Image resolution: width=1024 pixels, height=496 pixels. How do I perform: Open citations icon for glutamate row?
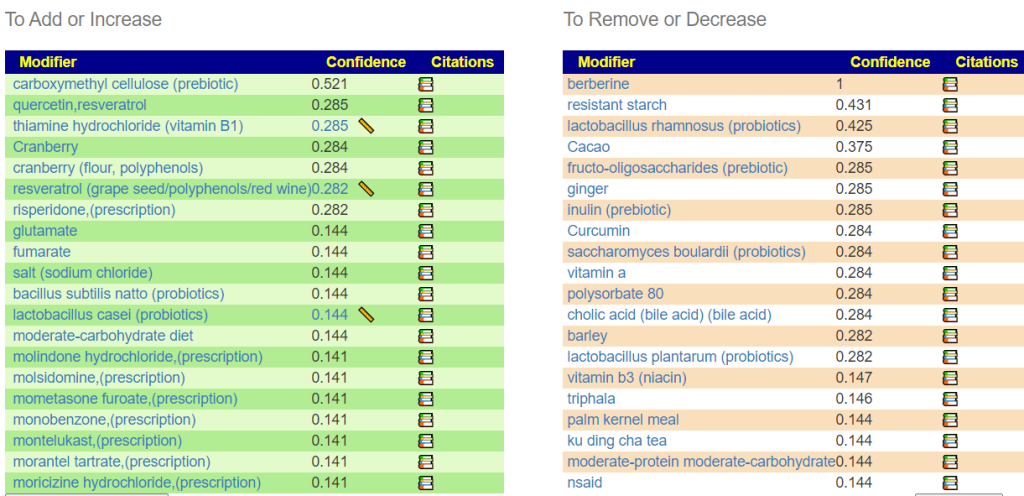[426, 231]
